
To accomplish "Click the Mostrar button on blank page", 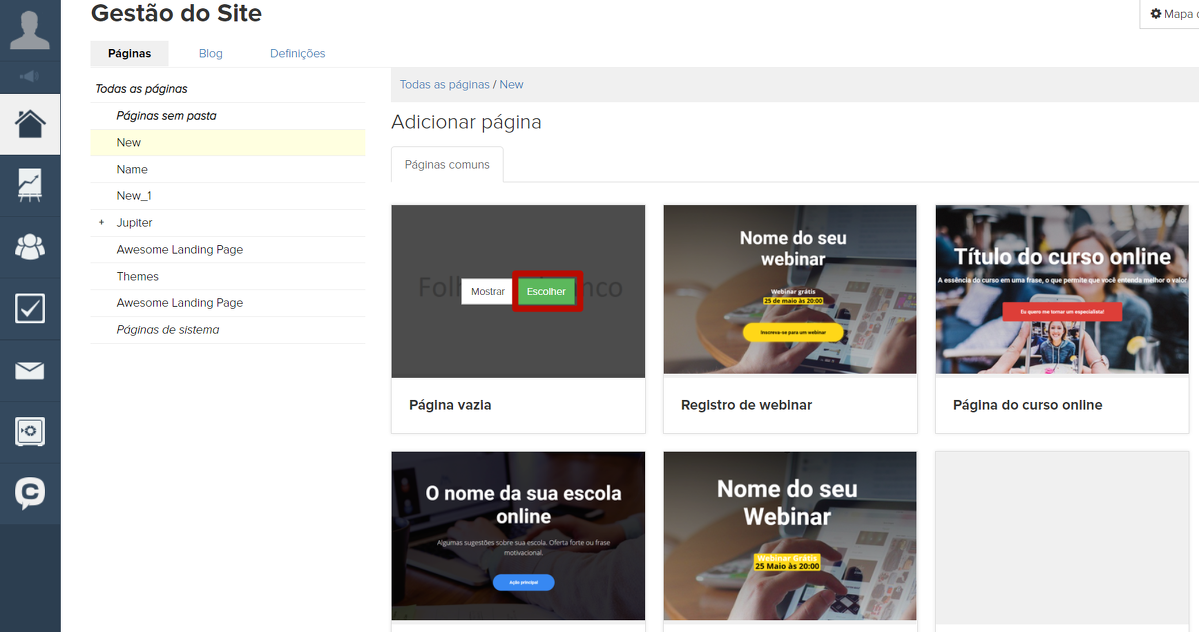I will [488, 292].
